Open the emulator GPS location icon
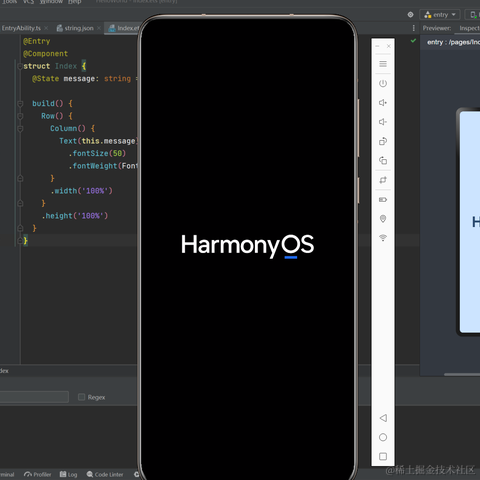Viewport: 480px width, 480px height. 383,219
